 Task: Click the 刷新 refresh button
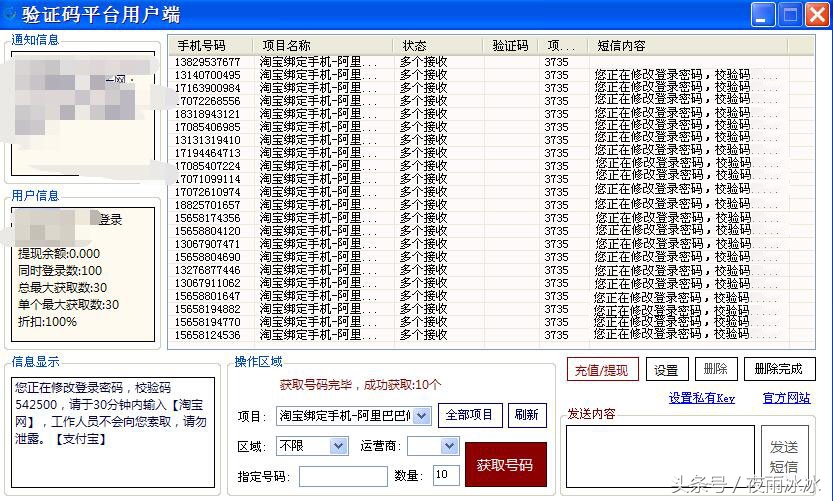[x=527, y=415]
